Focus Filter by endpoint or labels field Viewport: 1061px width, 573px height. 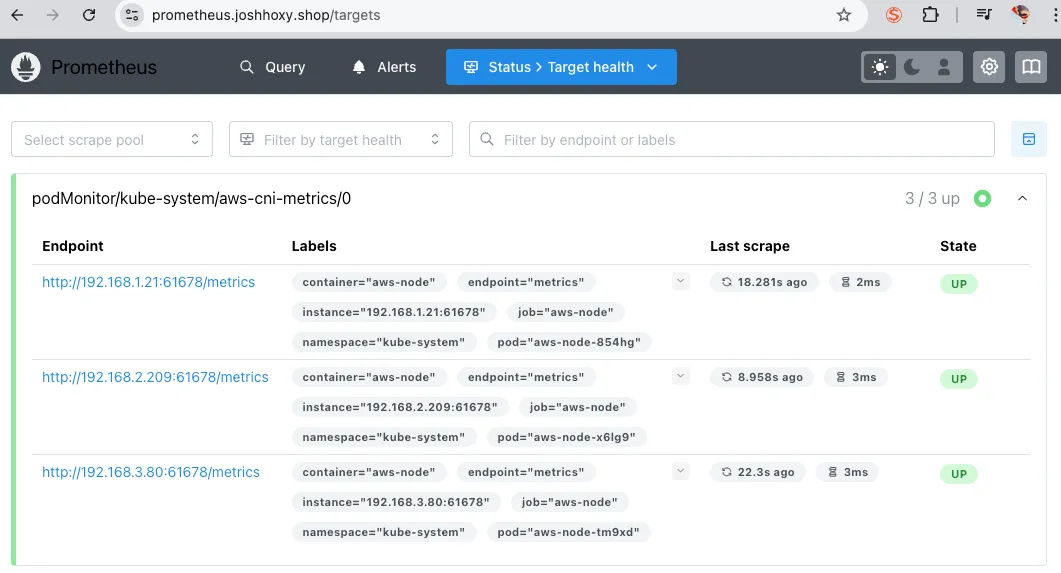pyautogui.click(x=731, y=139)
